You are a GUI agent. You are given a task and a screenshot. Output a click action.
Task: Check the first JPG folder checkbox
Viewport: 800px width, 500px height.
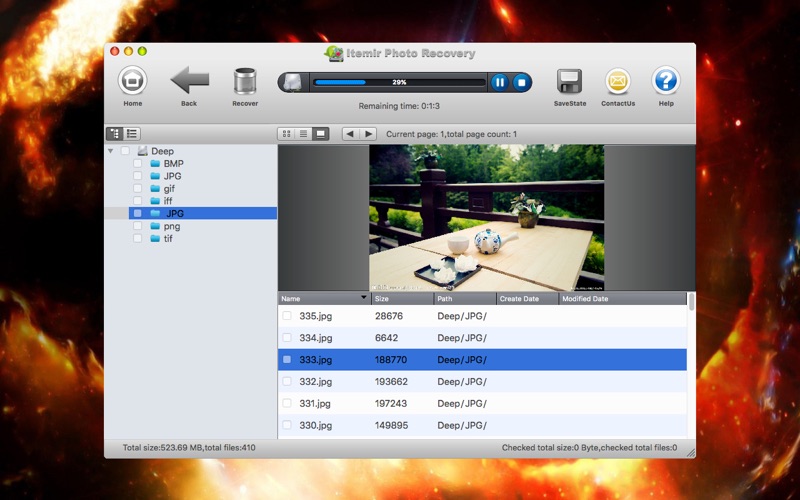click(137, 176)
